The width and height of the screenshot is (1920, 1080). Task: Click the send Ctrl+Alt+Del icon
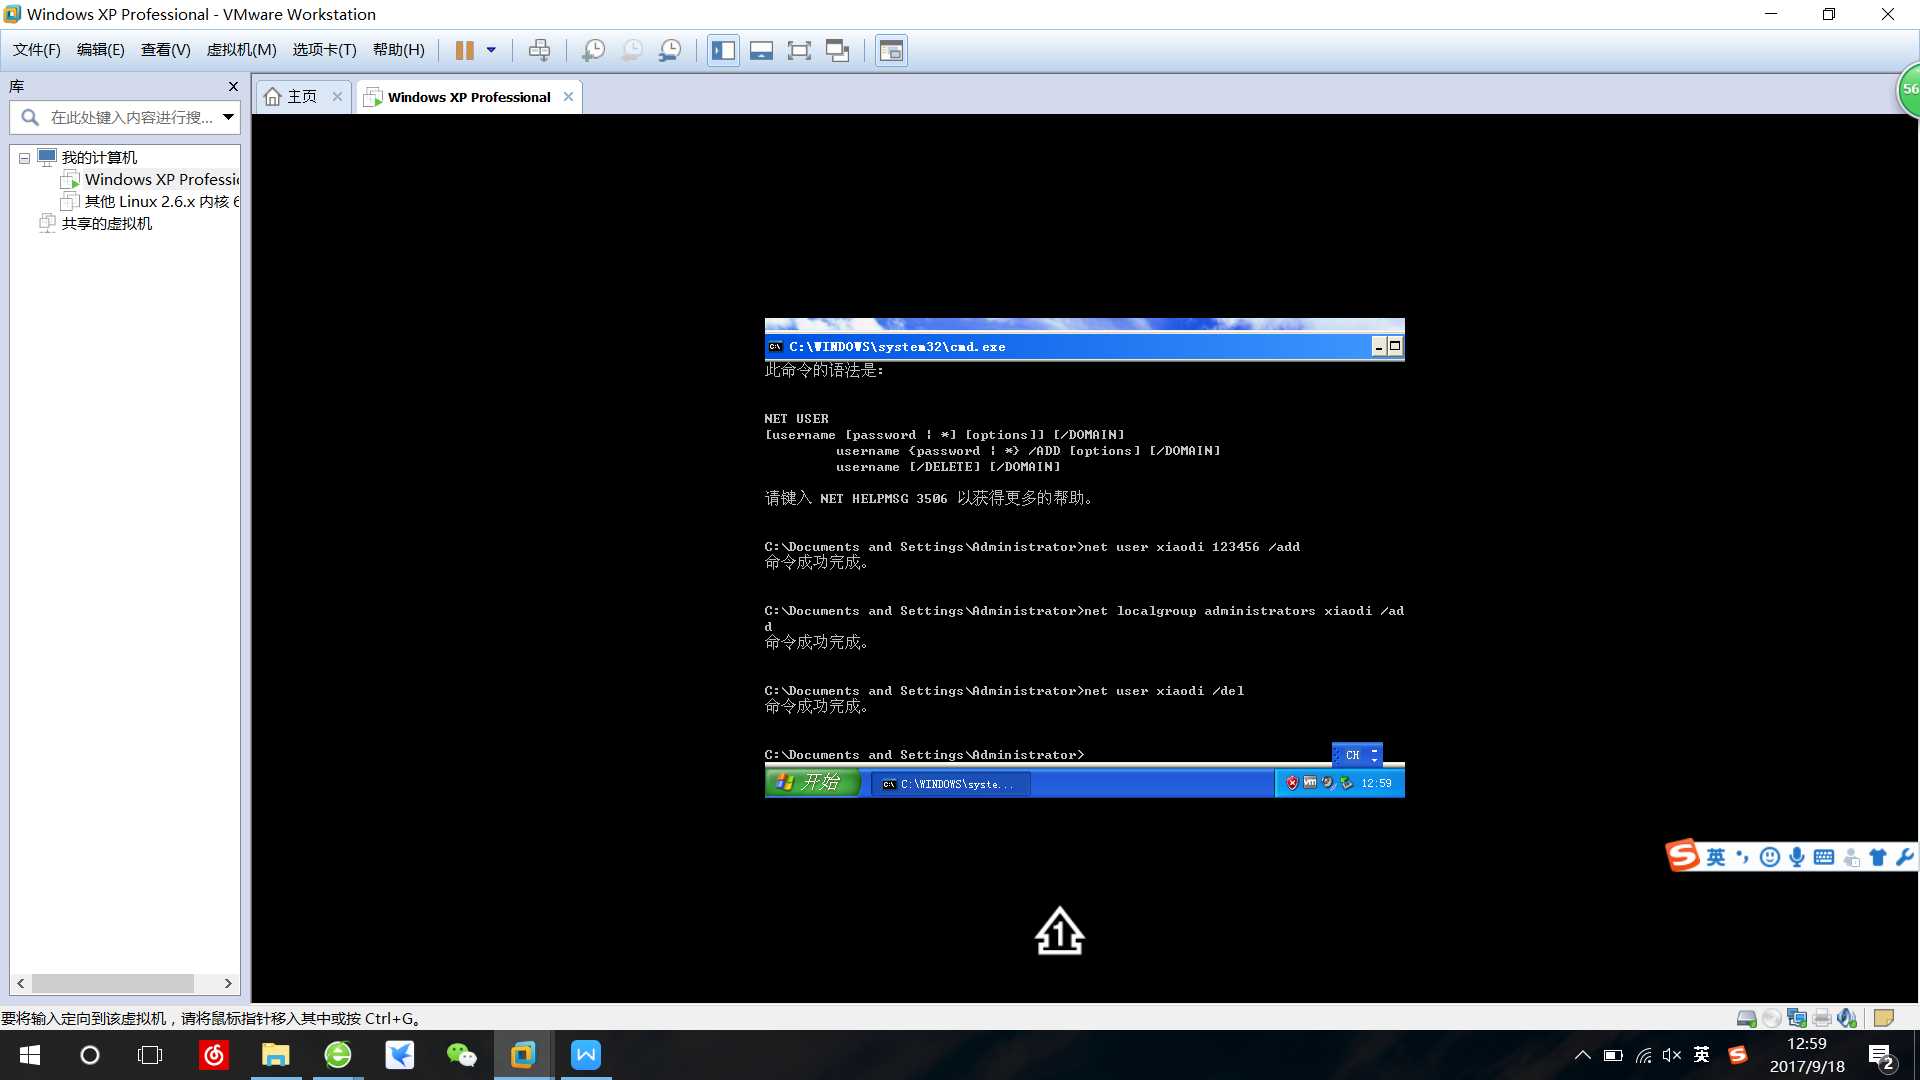pyautogui.click(x=539, y=50)
